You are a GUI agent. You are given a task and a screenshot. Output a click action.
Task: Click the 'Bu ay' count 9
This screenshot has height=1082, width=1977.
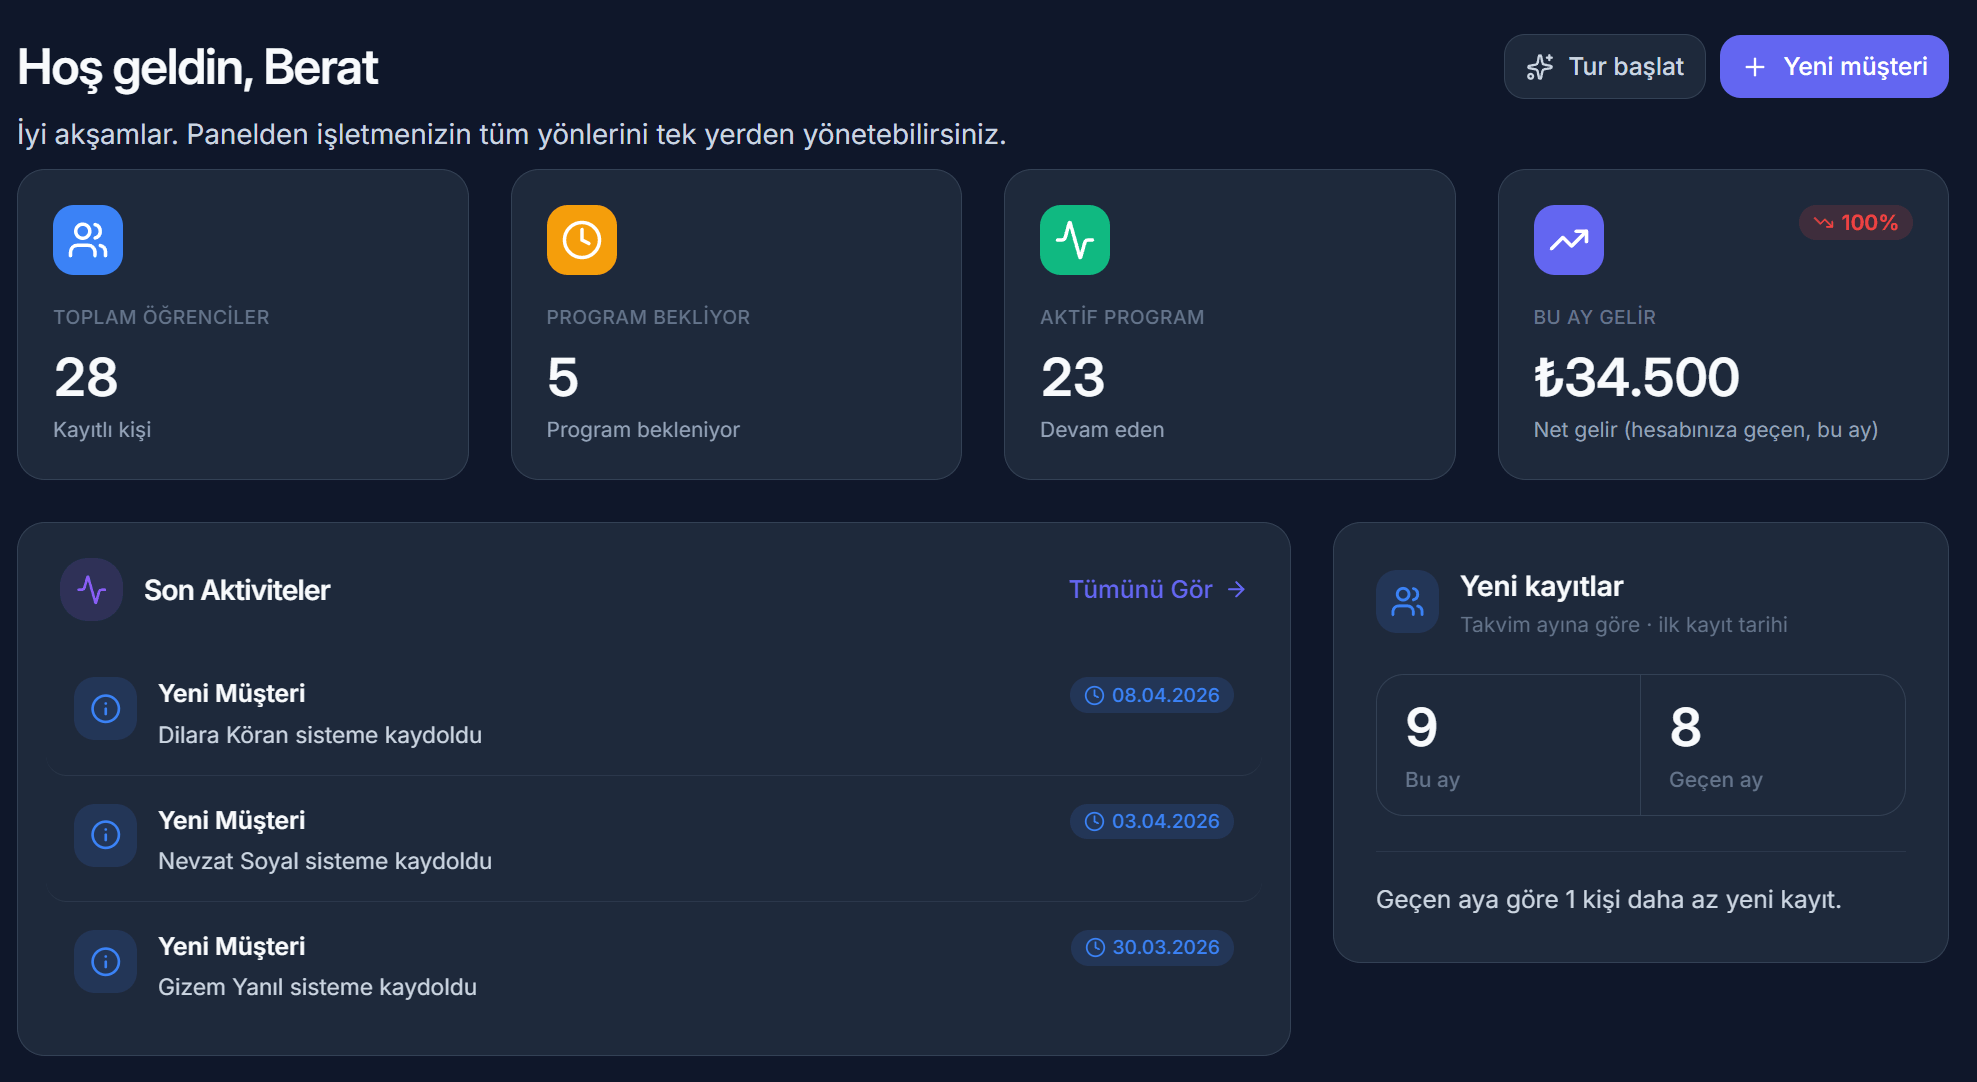click(x=1421, y=727)
